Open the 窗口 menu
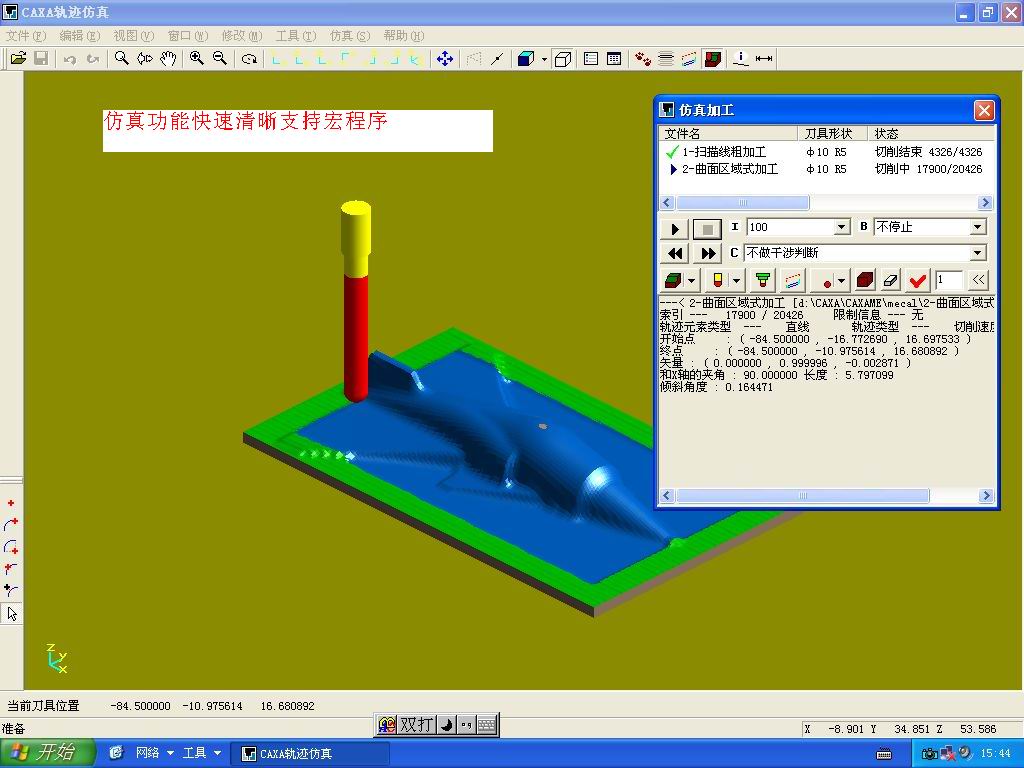The image size is (1024, 768). click(x=187, y=35)
